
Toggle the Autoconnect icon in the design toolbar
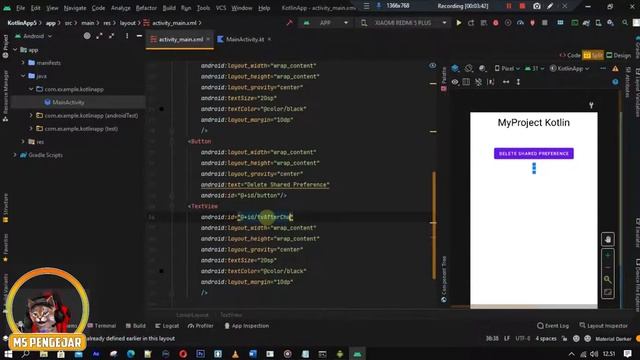478,82
